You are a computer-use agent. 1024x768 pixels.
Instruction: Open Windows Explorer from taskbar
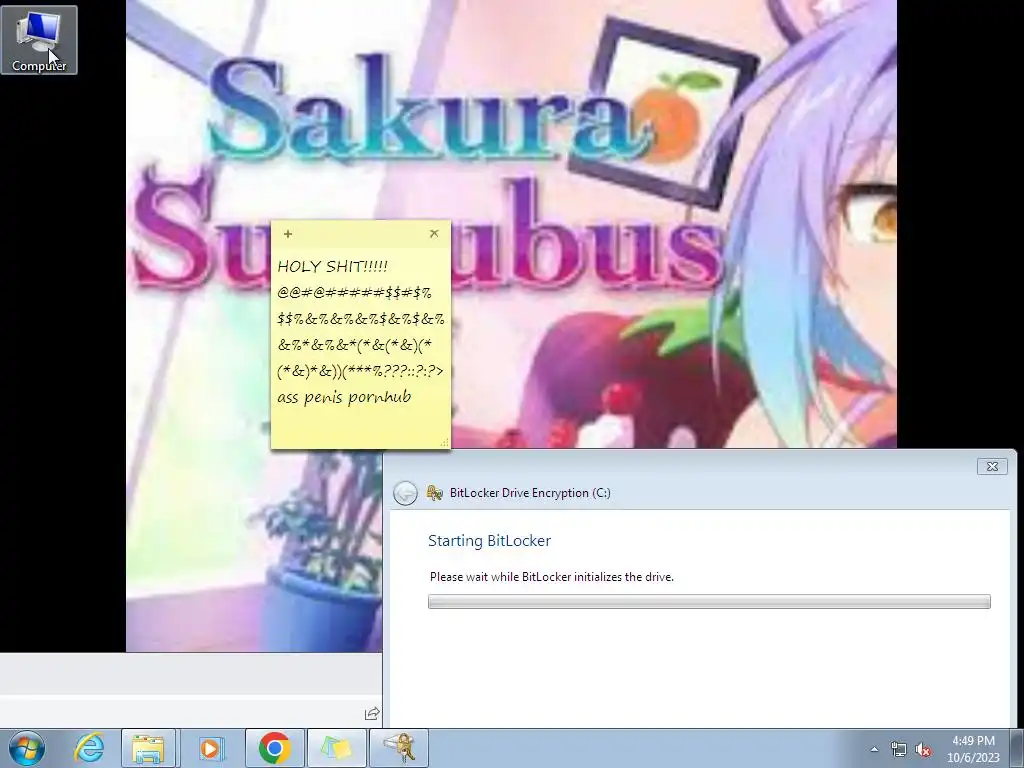148,748
